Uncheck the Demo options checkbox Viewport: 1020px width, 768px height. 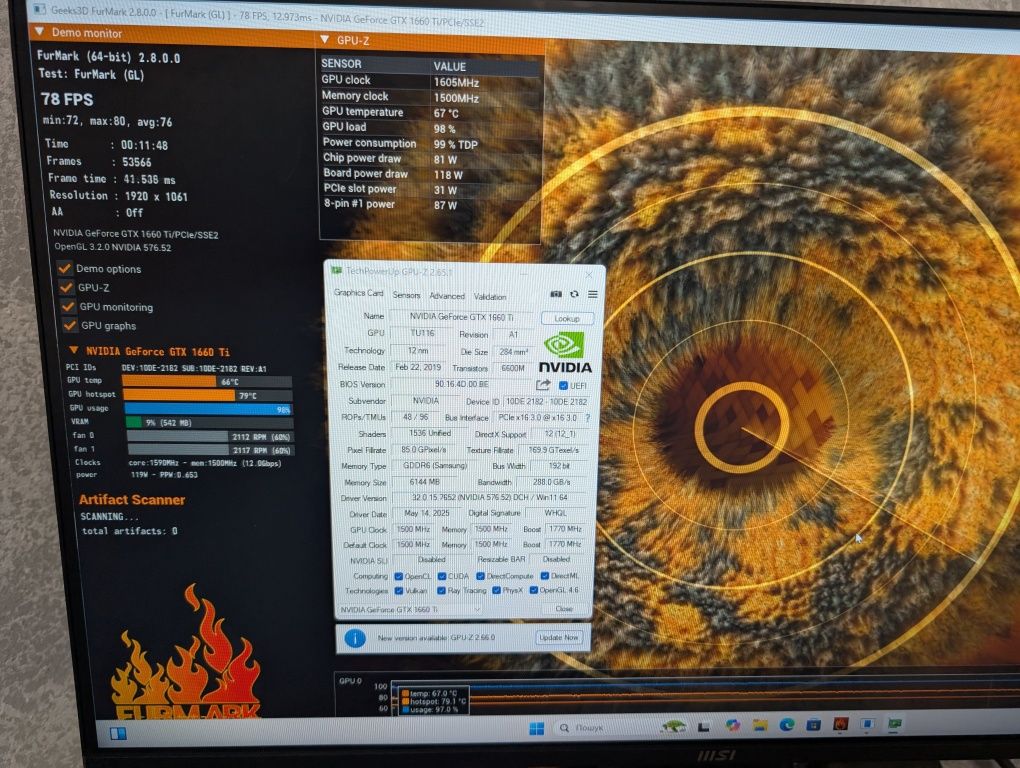[64, 268]
